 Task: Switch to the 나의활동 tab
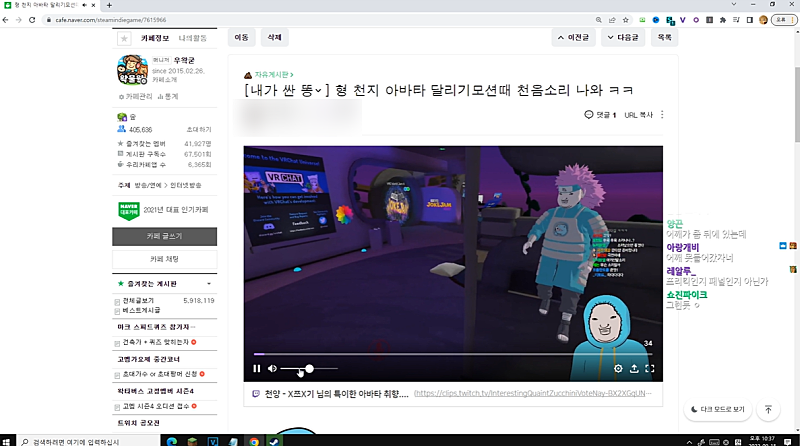pyautogui.click(x=192, y=38)
